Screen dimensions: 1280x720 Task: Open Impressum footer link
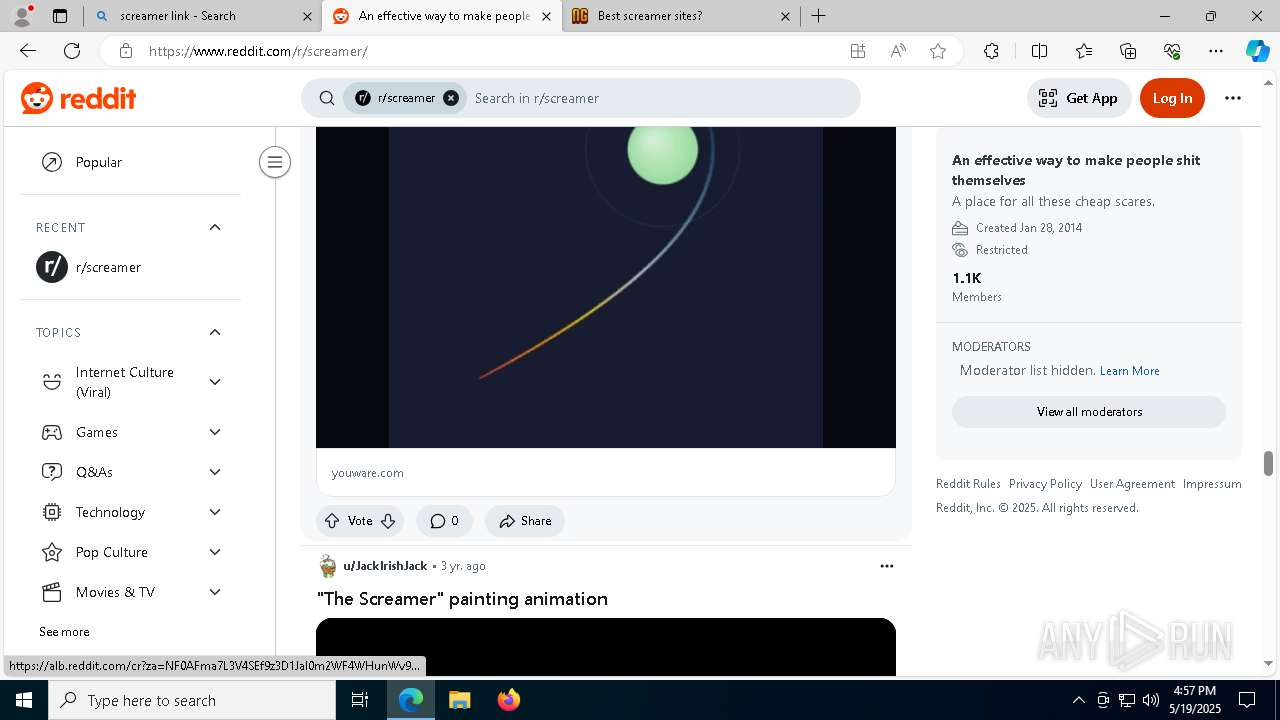click(1212, 484)
